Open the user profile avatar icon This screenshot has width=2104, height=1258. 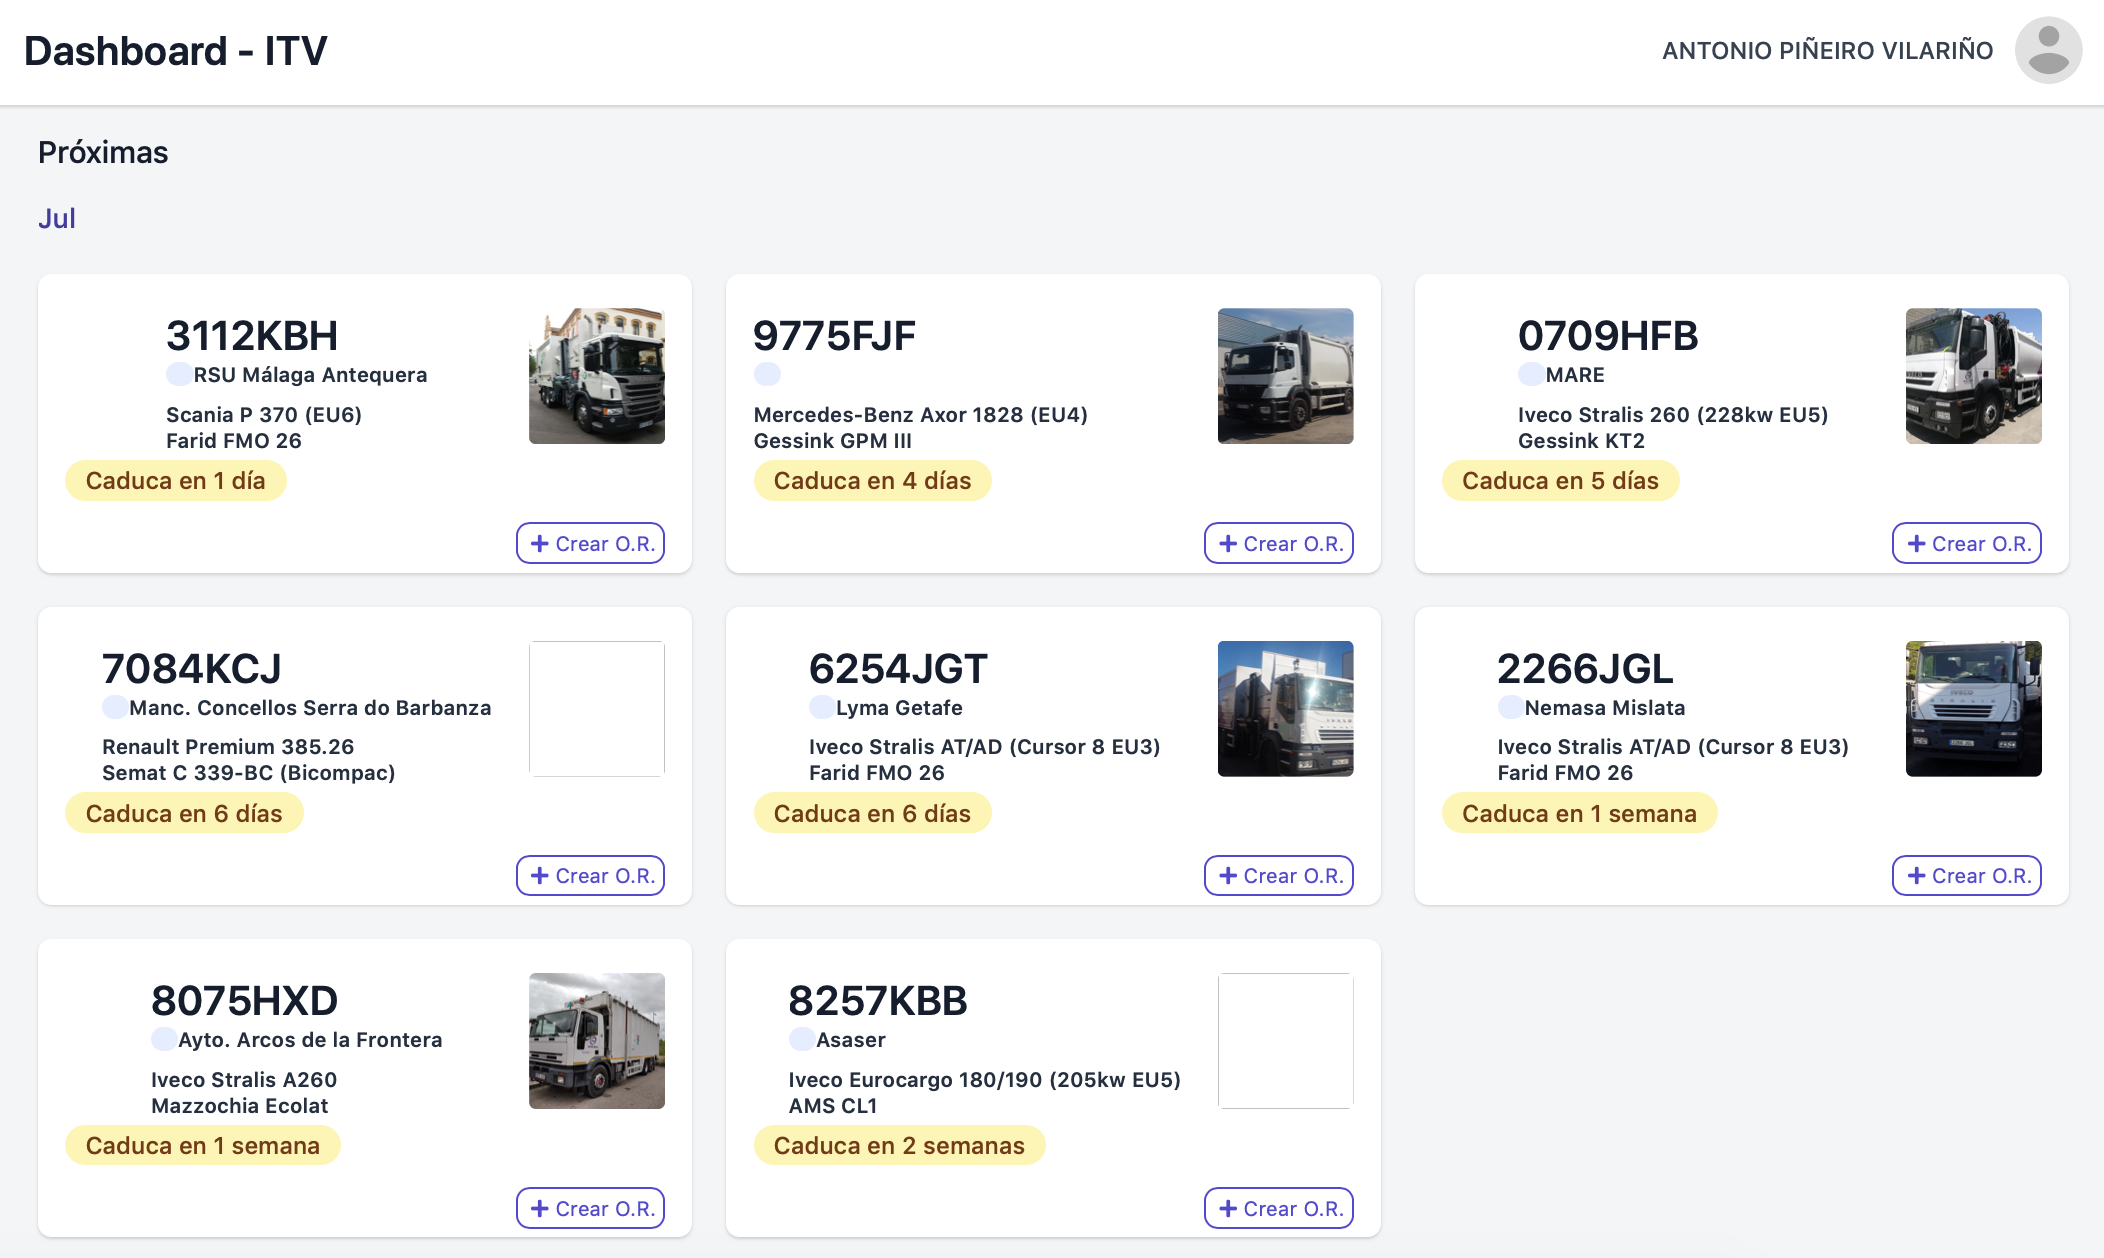click(2048, 50)
